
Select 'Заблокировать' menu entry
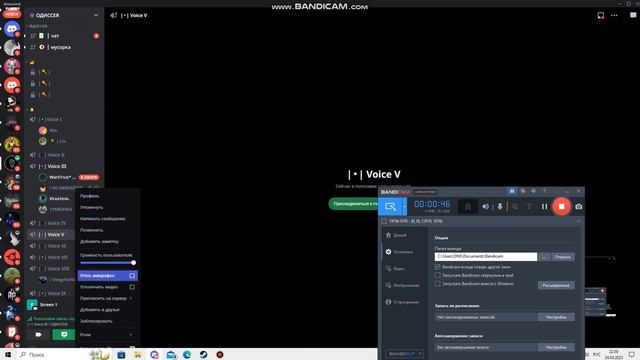tap(107, 321)
